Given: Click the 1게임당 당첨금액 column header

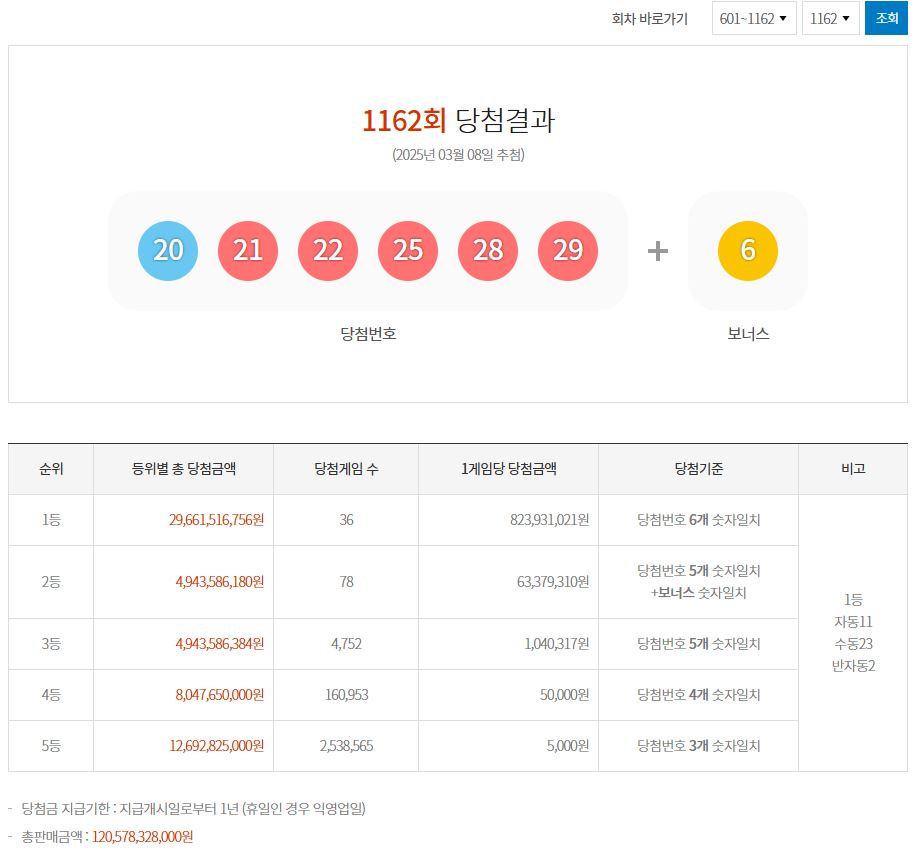Looking at the screenshot, I should click(509, 469).
